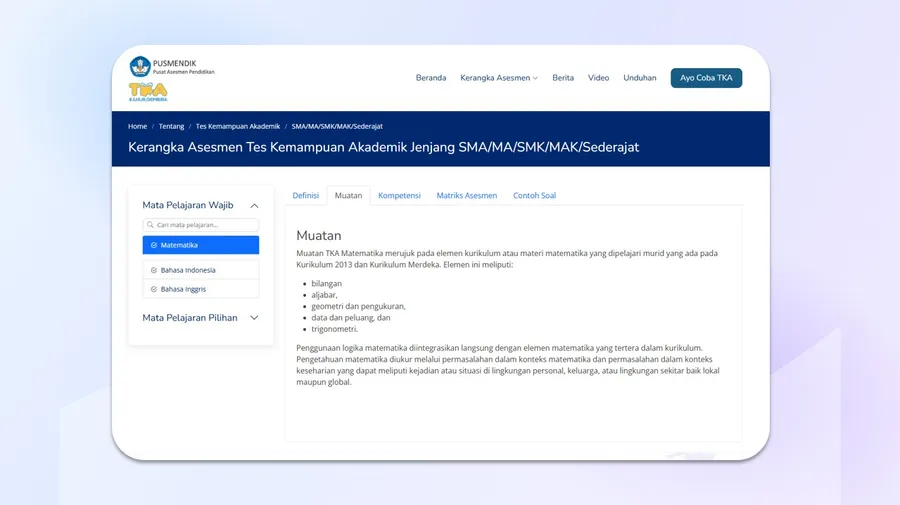Open the Kerangka Asesmen dropdown menu
The height and width of the screenshot is (505, 900).
click(499, 78)
